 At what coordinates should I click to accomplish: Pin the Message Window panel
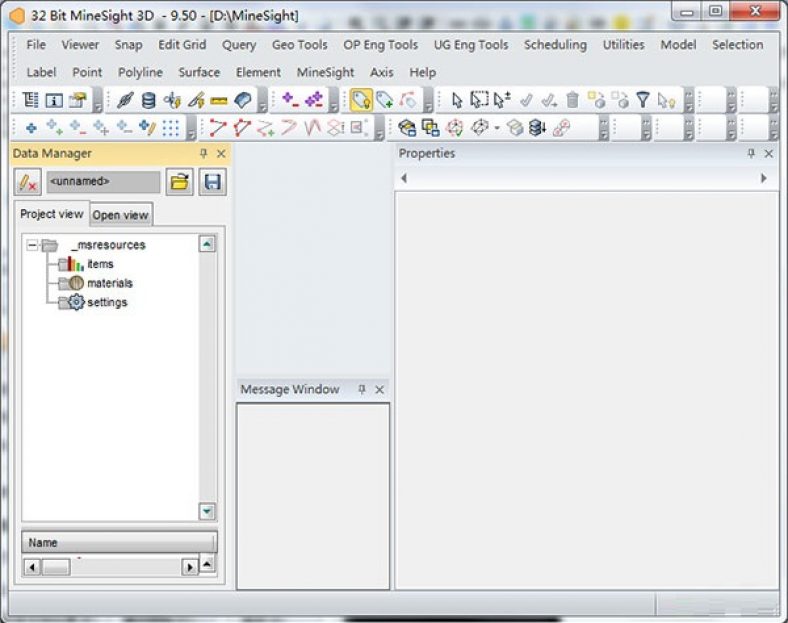coord(362,389)
